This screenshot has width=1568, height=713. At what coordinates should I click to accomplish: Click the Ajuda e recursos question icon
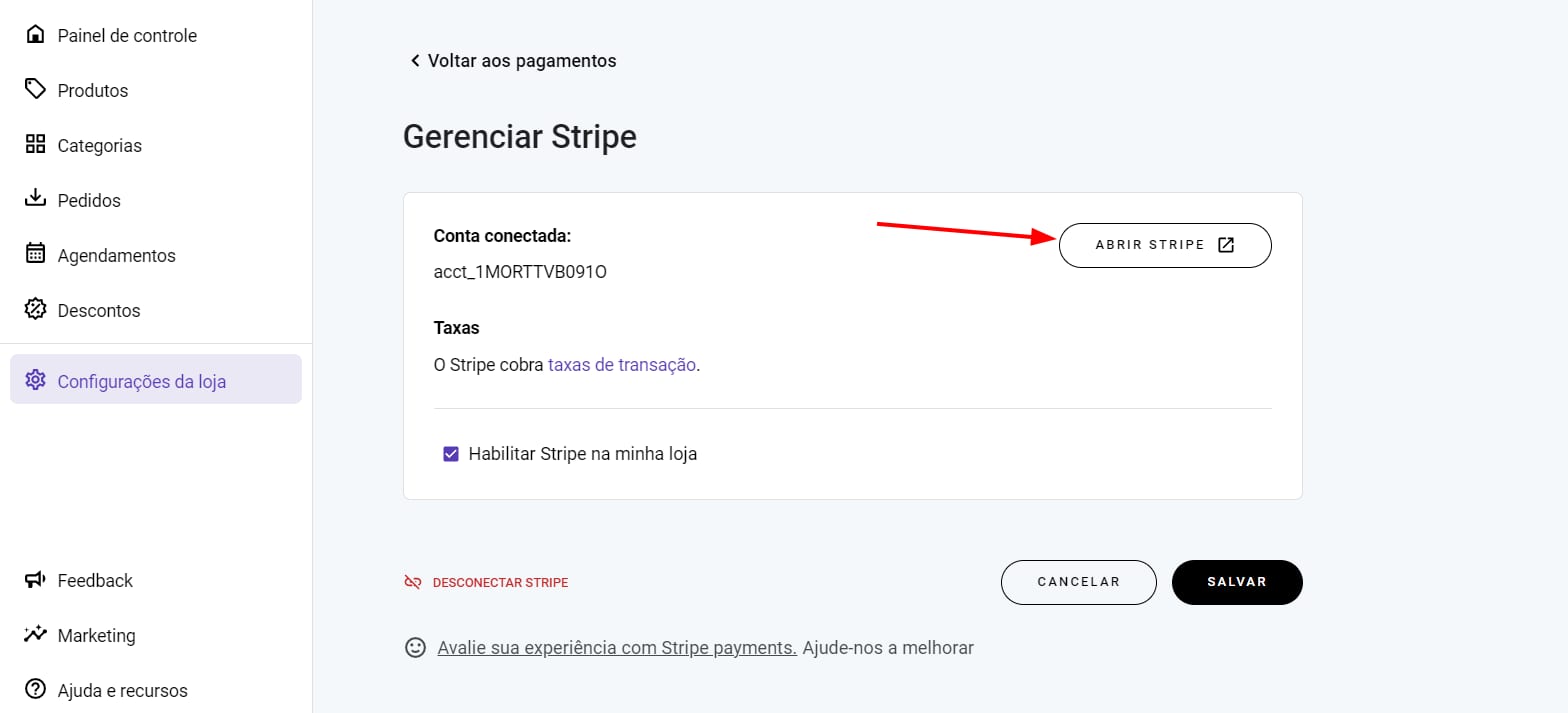pos(35,689)
